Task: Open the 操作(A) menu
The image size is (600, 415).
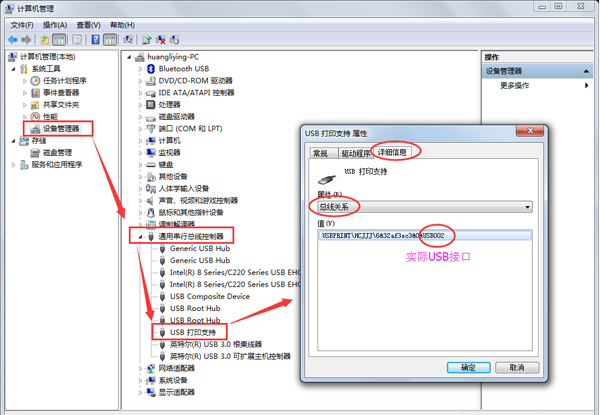Action: pyautogui.click(x=55, y=25)
